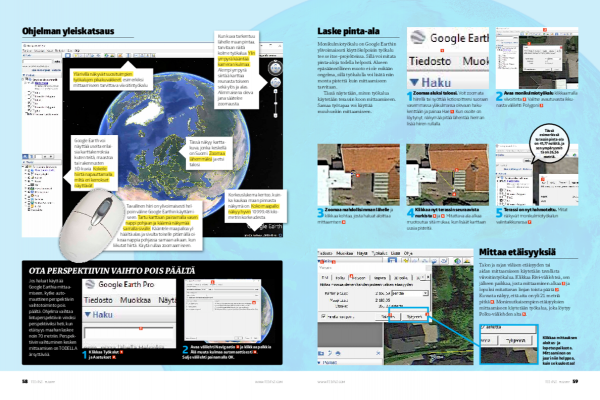The image size is (600, 400).
Task: Click sunlight icon in ruler screenshot toolbar
Action: [x=467, y=261]
